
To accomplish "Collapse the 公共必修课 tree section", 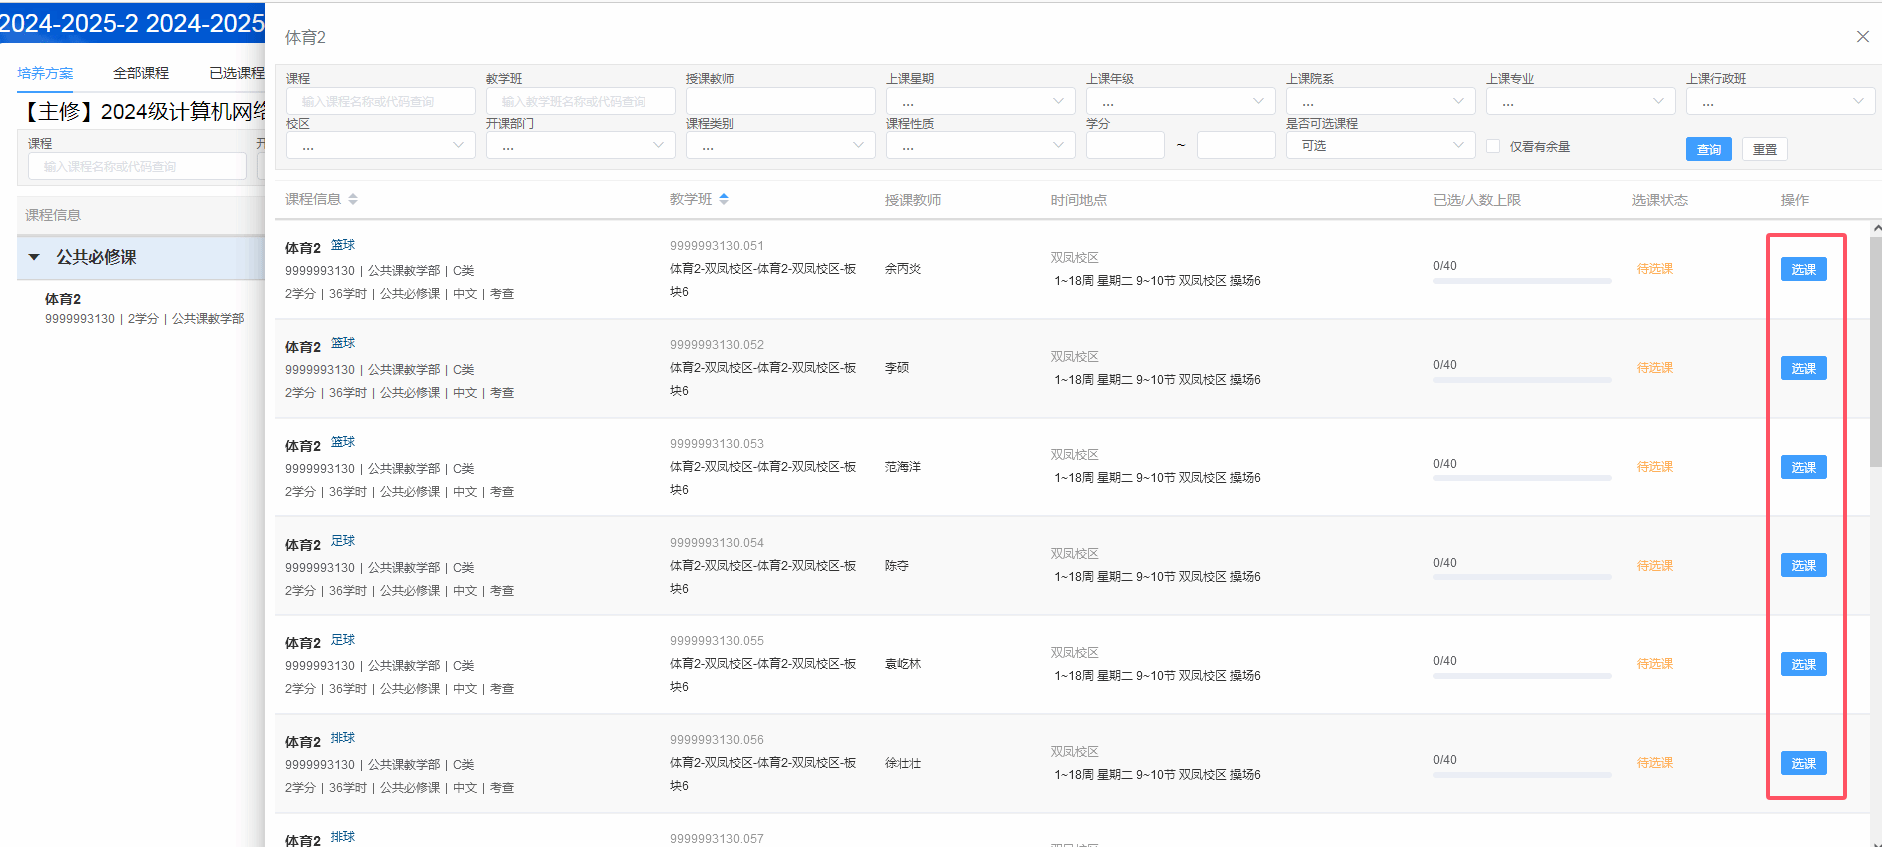I will 34,257.
